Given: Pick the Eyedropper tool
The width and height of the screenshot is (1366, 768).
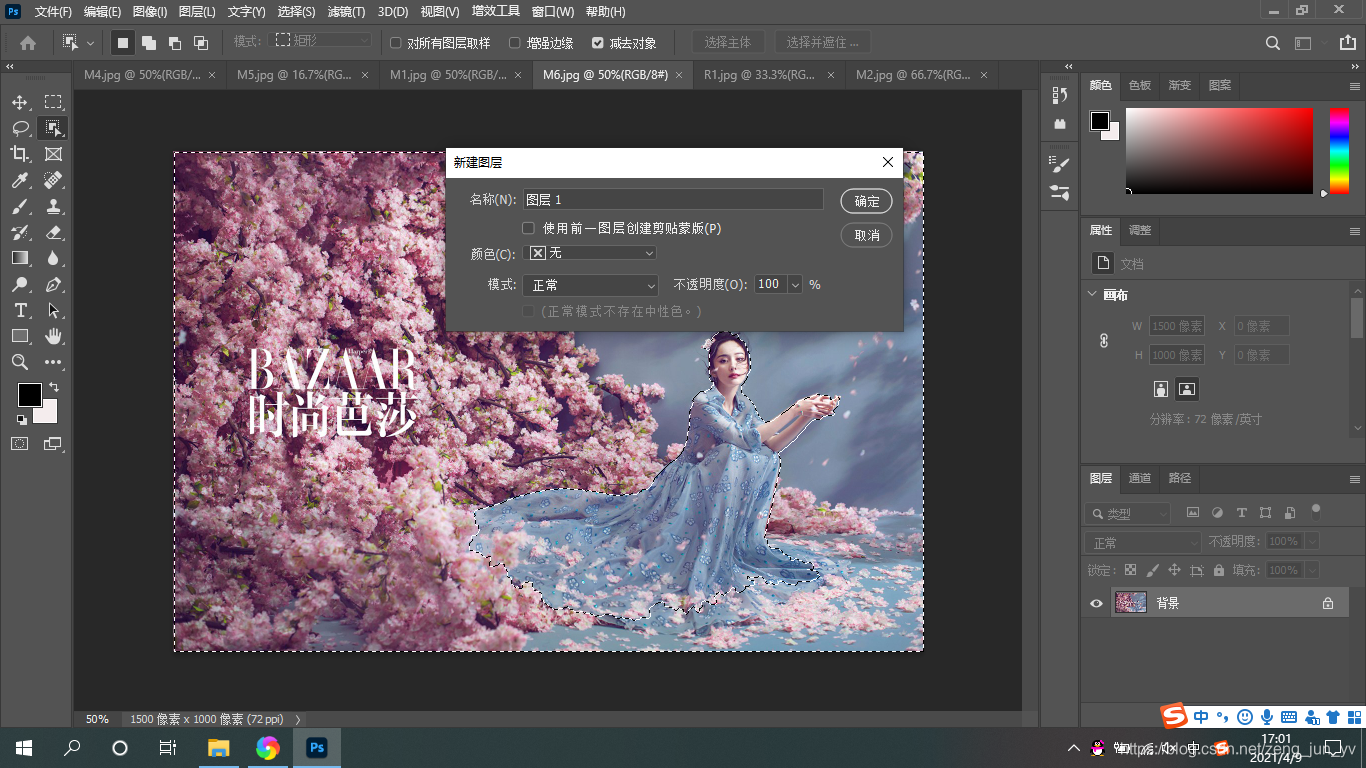Looking at the screenshot, I should 20,180.
